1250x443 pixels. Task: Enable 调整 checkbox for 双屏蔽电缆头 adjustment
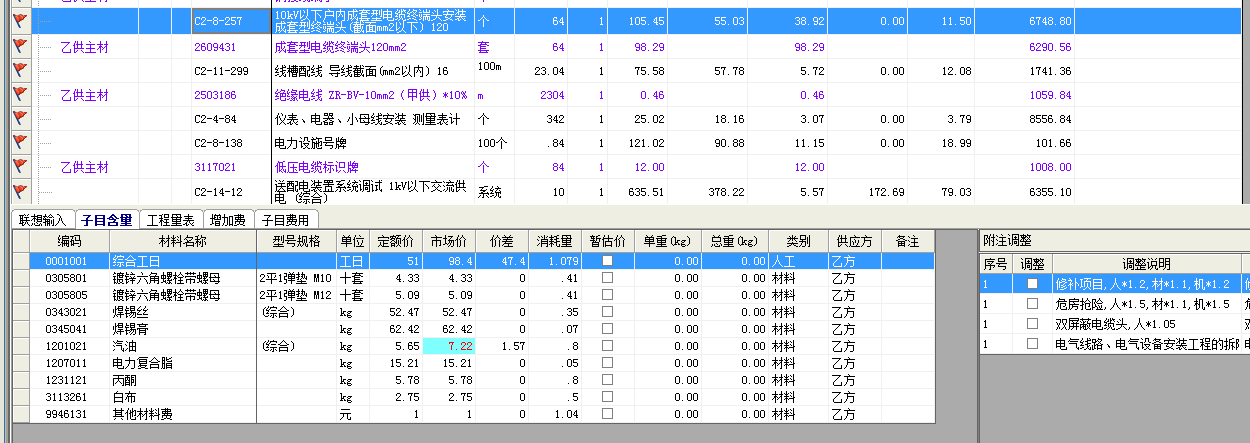1033,324
